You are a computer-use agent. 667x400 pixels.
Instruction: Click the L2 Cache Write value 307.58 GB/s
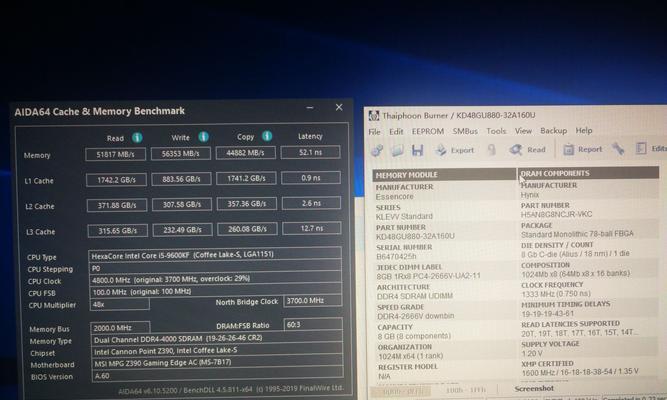point(182,204)
